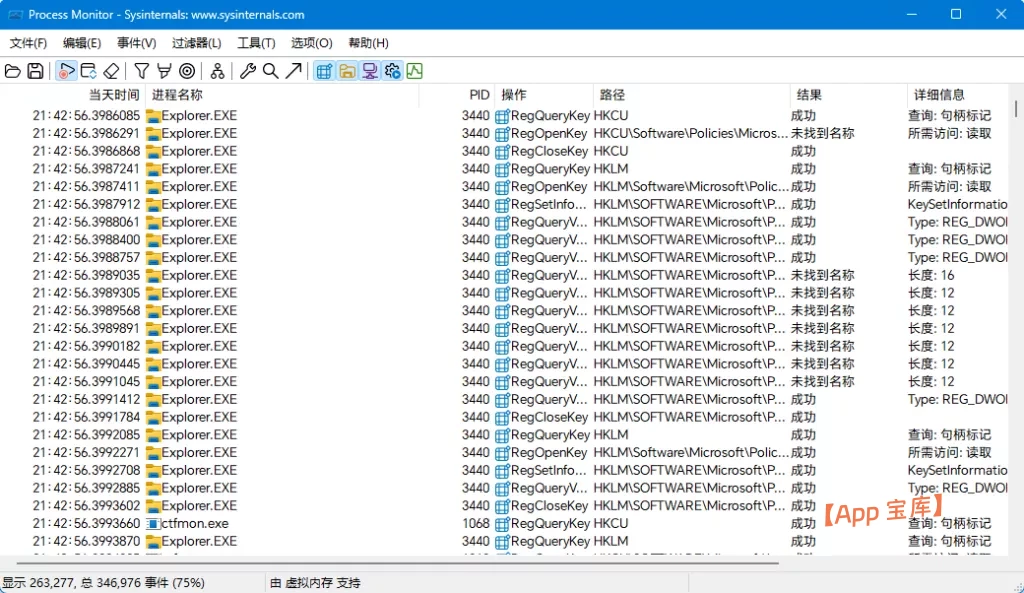Toggle showing profiling events
This screenshot has width=1024, height=593.
(415, 71)
